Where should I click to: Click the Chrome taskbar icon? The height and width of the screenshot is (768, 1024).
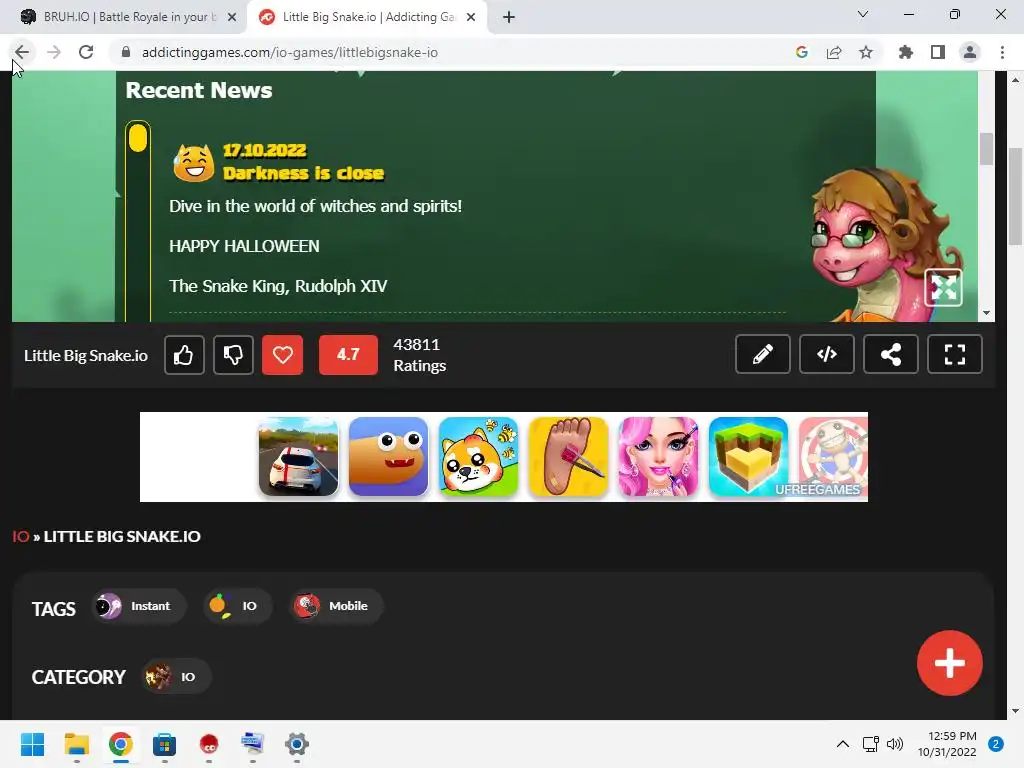coord(121,744)
